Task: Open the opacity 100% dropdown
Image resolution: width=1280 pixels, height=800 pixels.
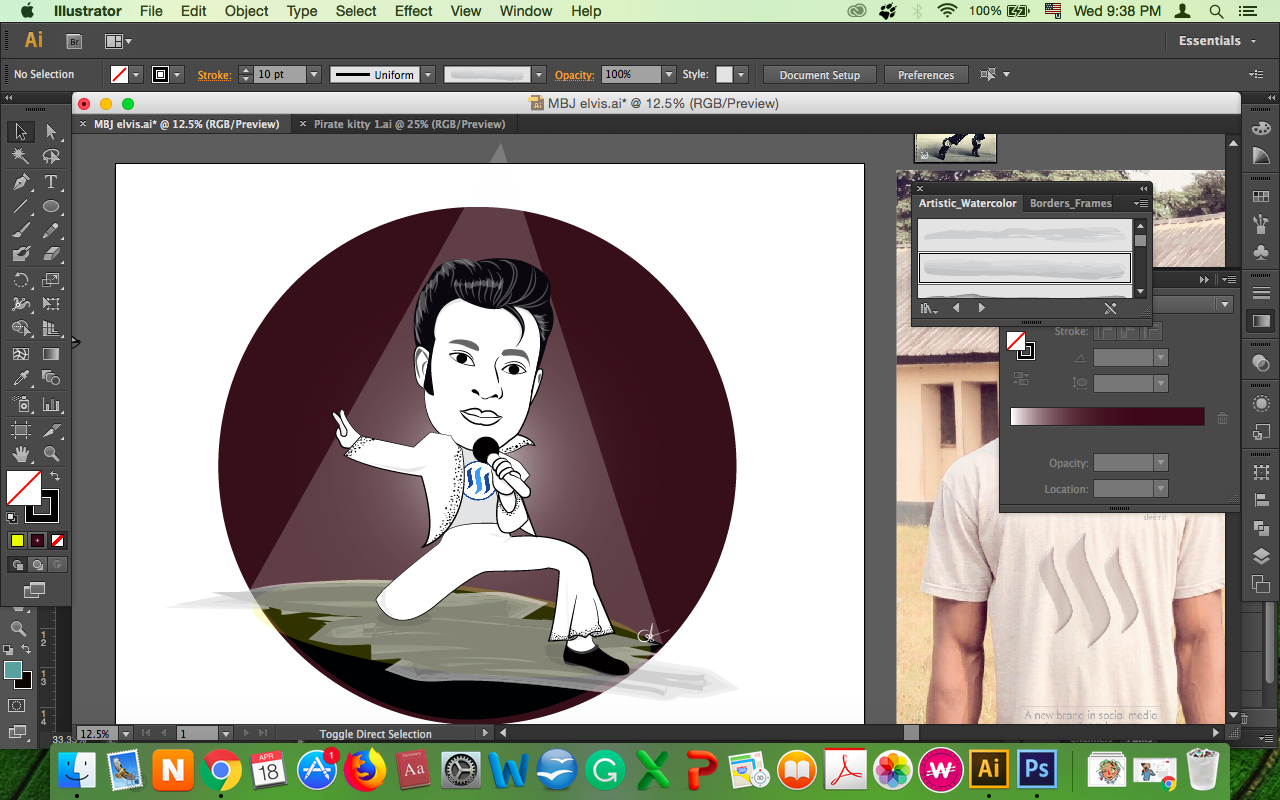Action: tap(668, 75)
